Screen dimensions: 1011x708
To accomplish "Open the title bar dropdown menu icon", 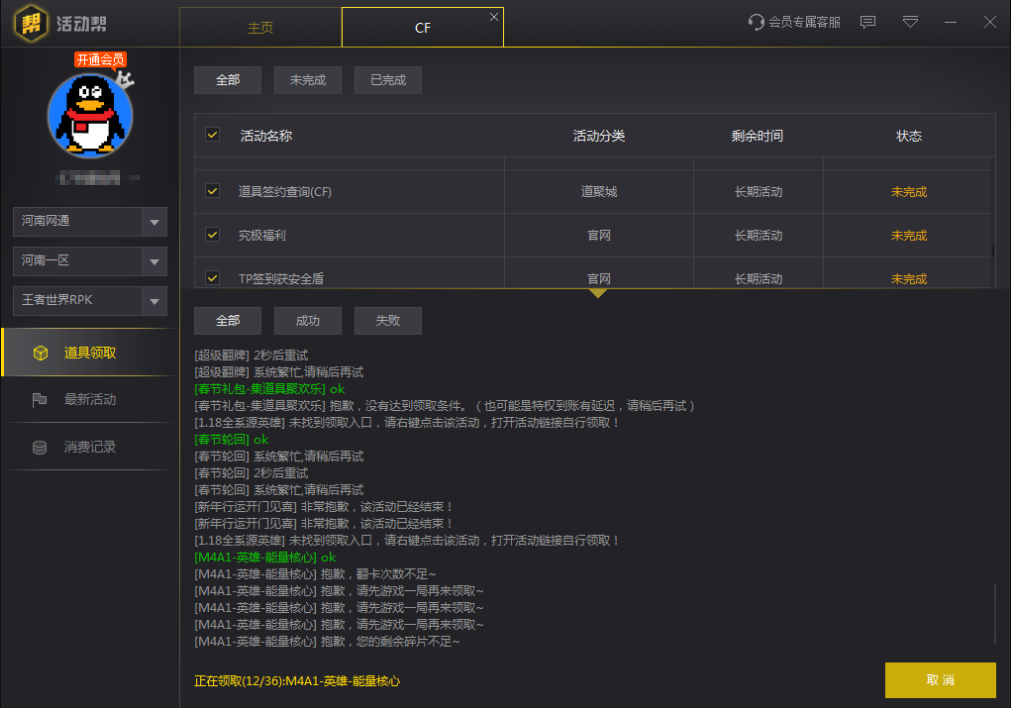I will tap(910, 23).
